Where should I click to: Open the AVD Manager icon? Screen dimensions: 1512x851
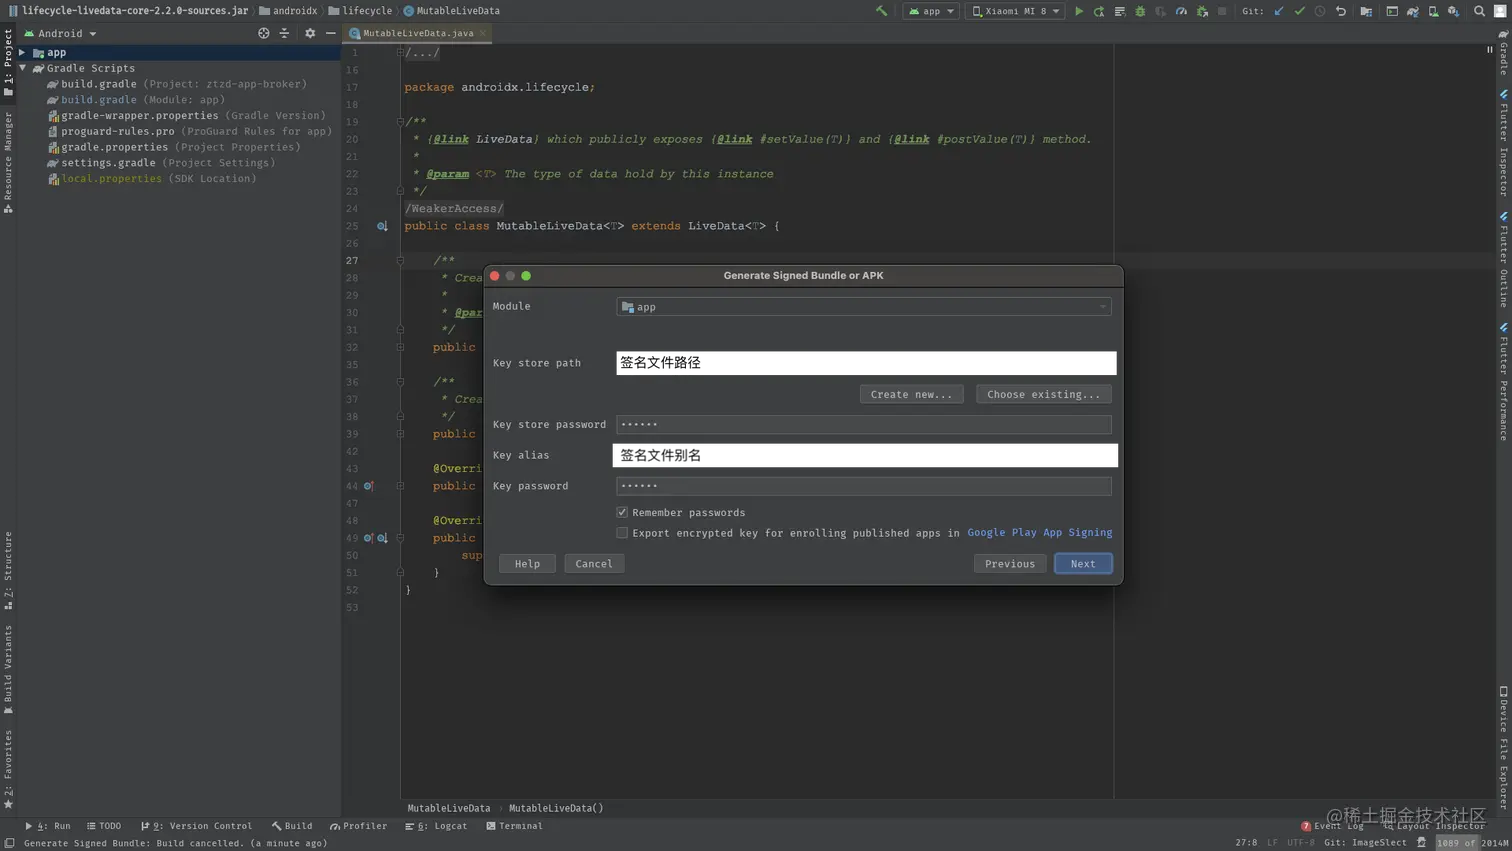click(x=1433, y=11)
